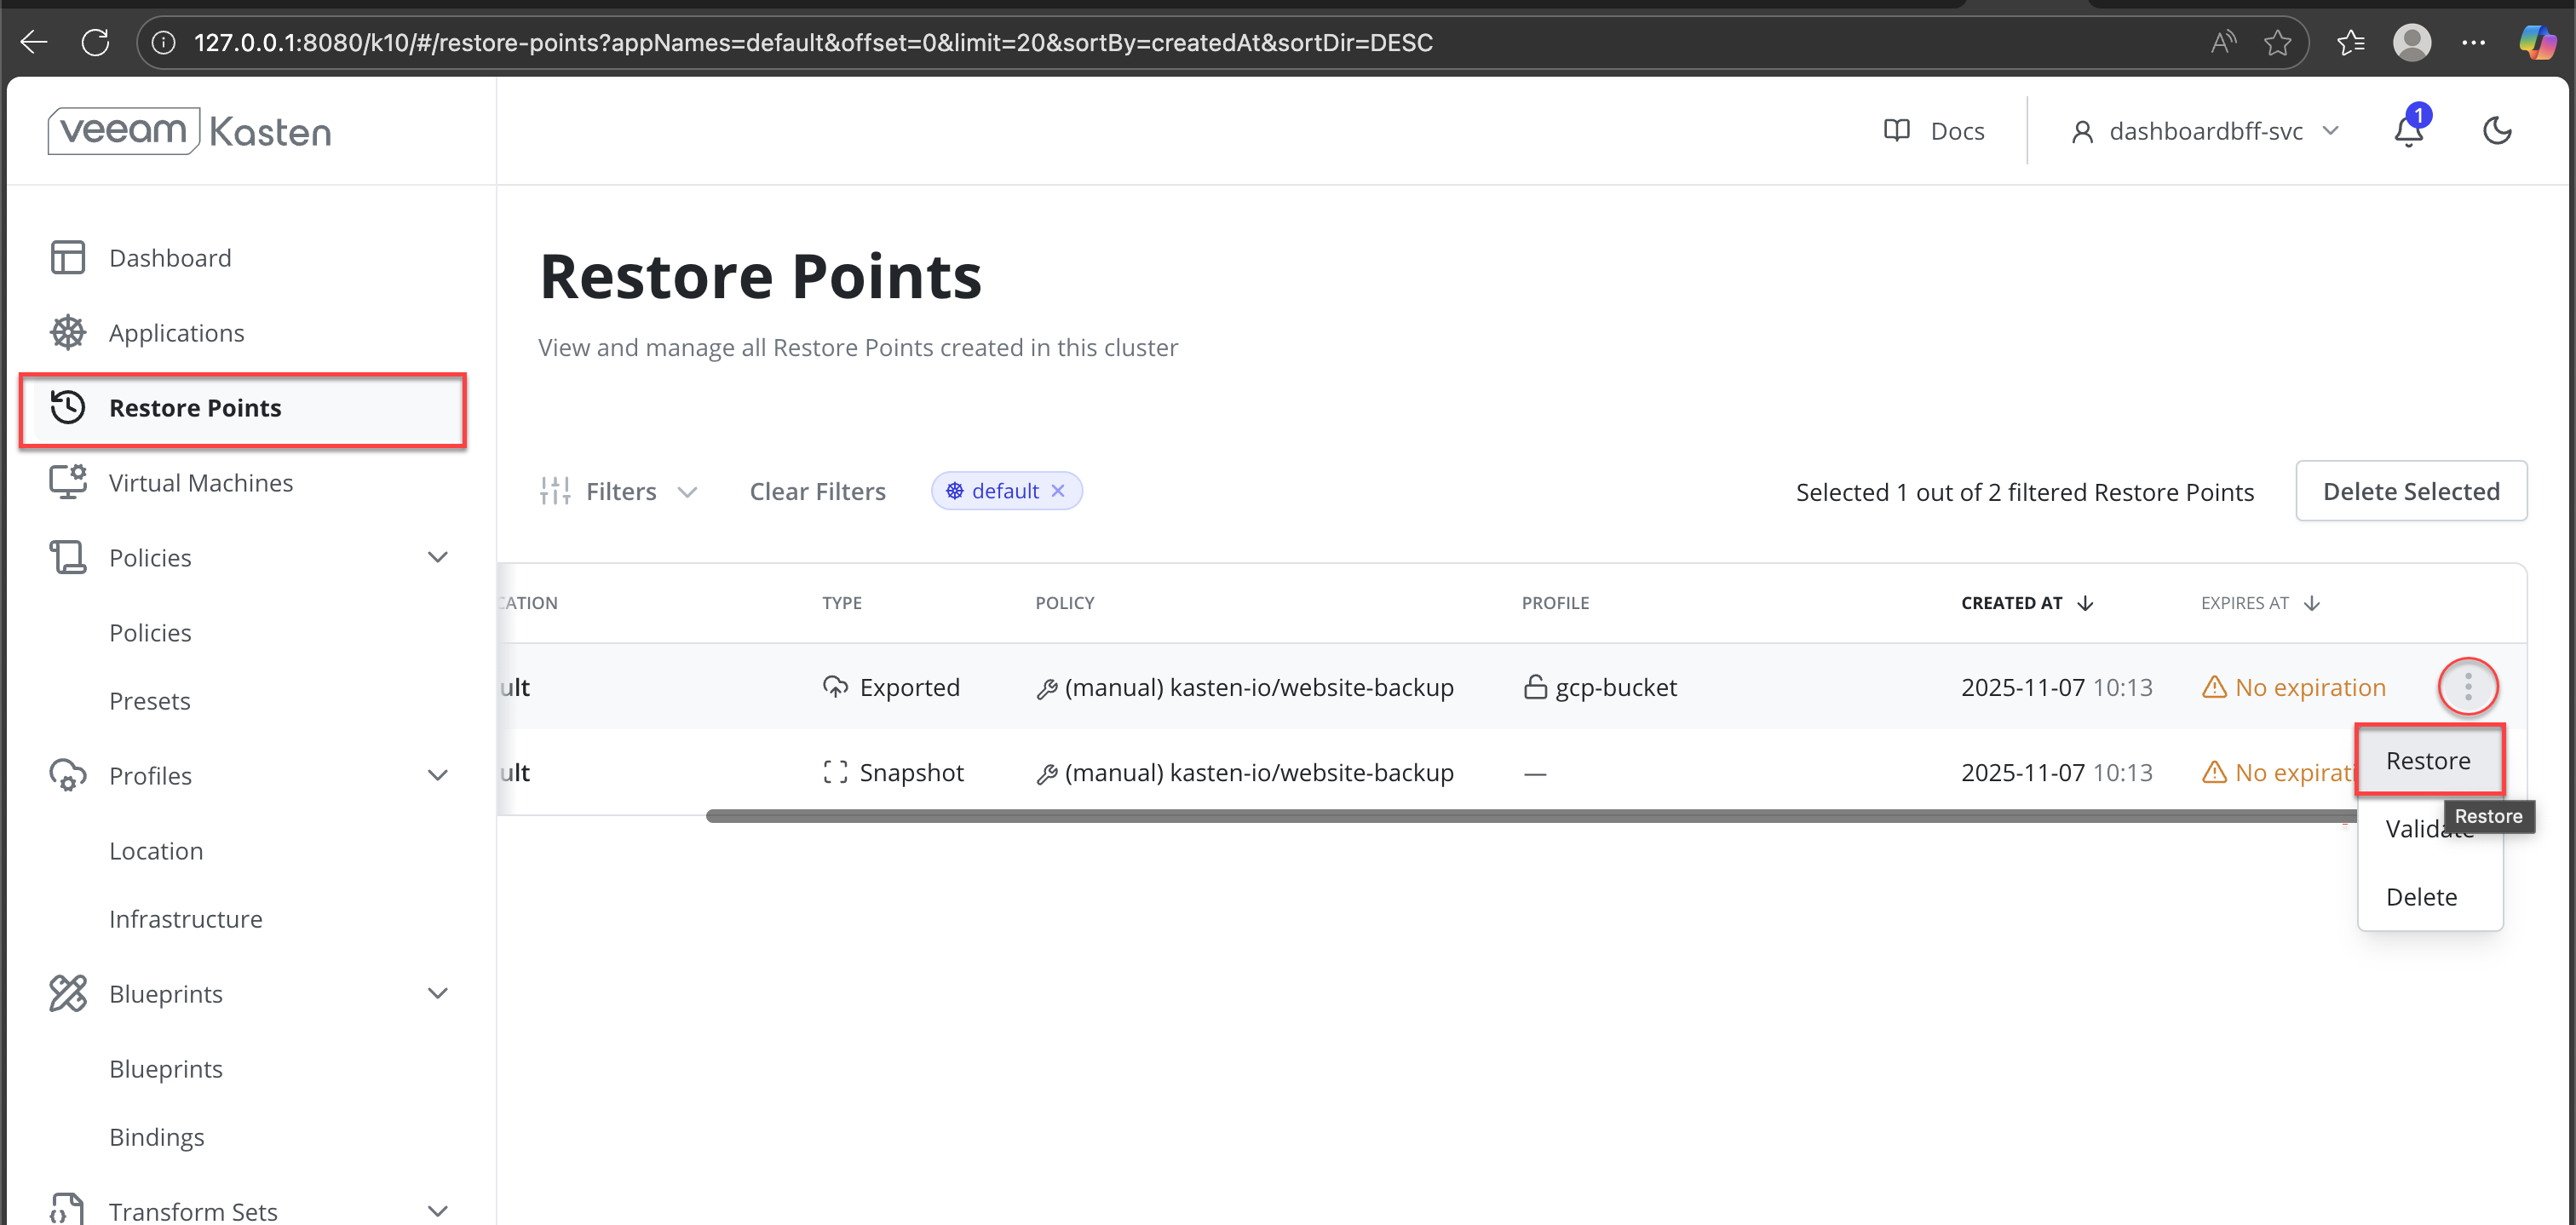
Task: Click the Virtual Machines monitor icon
Action: 68,482
